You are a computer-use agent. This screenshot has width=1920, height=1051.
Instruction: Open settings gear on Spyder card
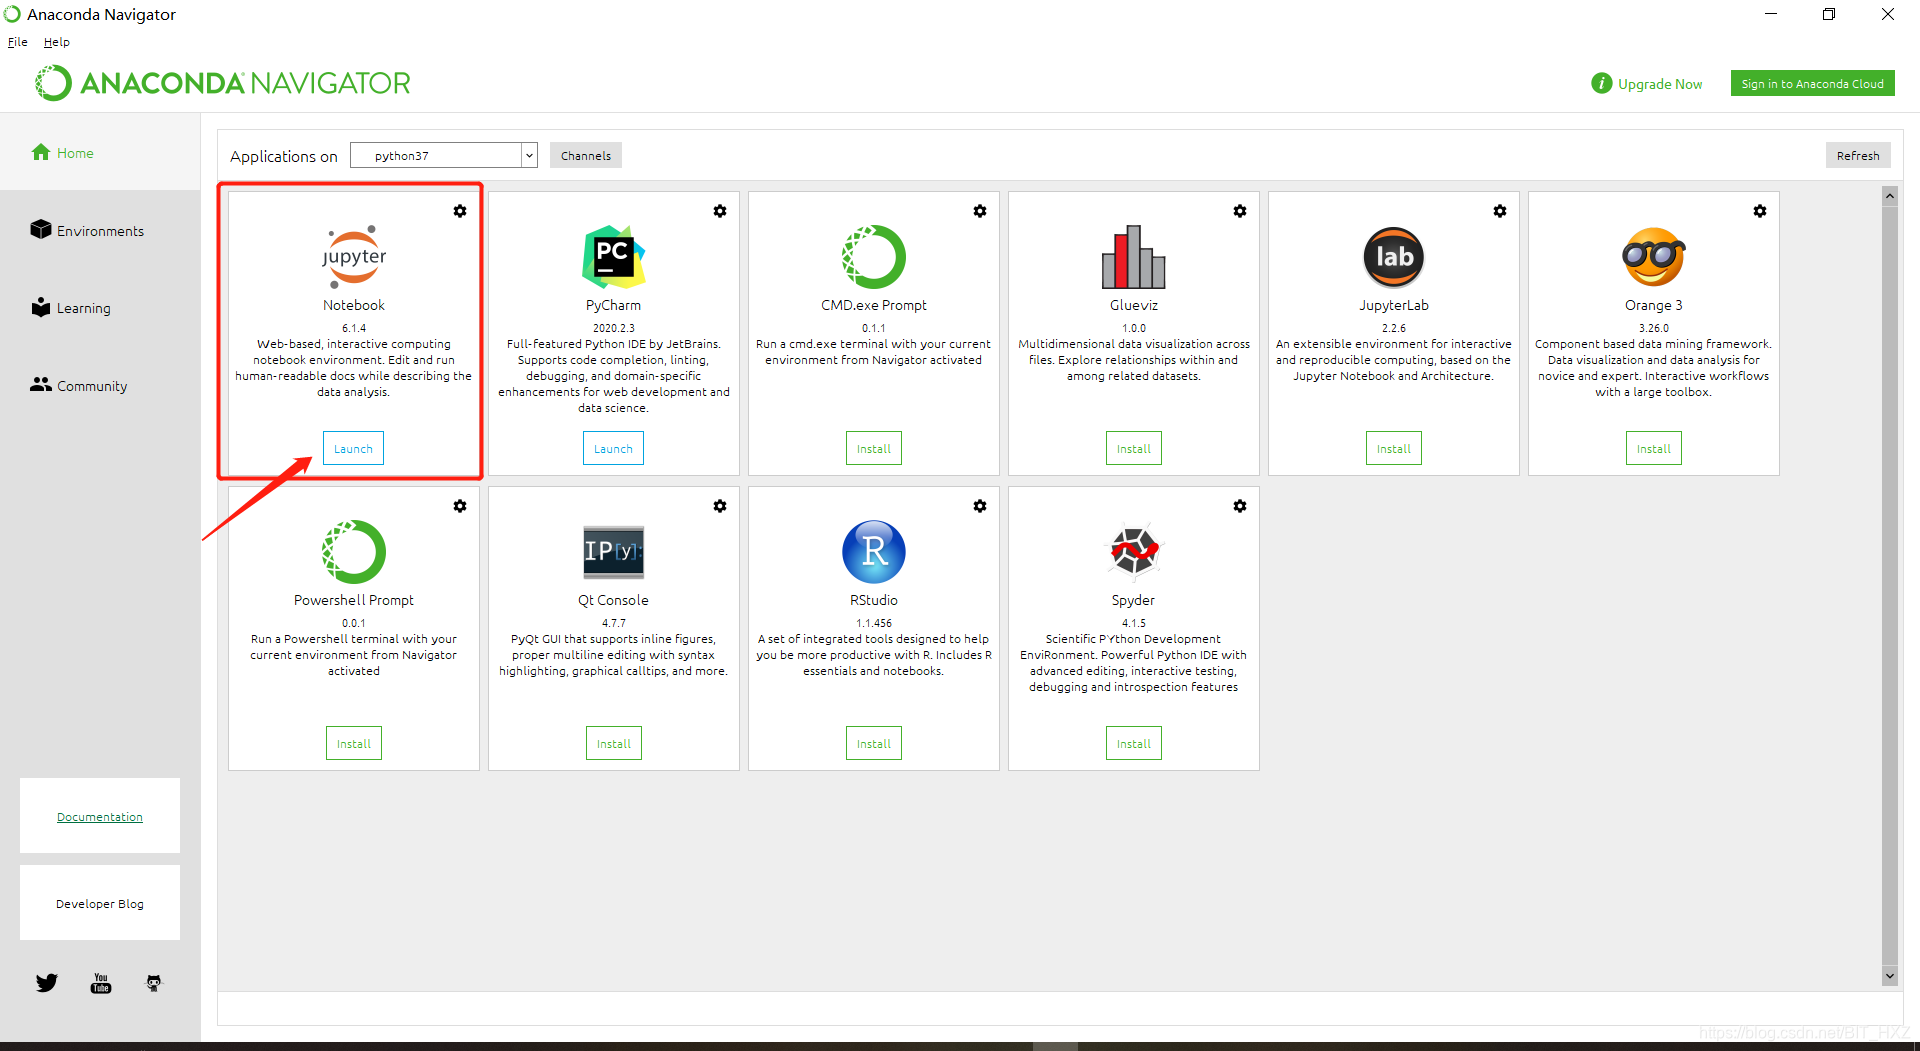coord(1240,506)
